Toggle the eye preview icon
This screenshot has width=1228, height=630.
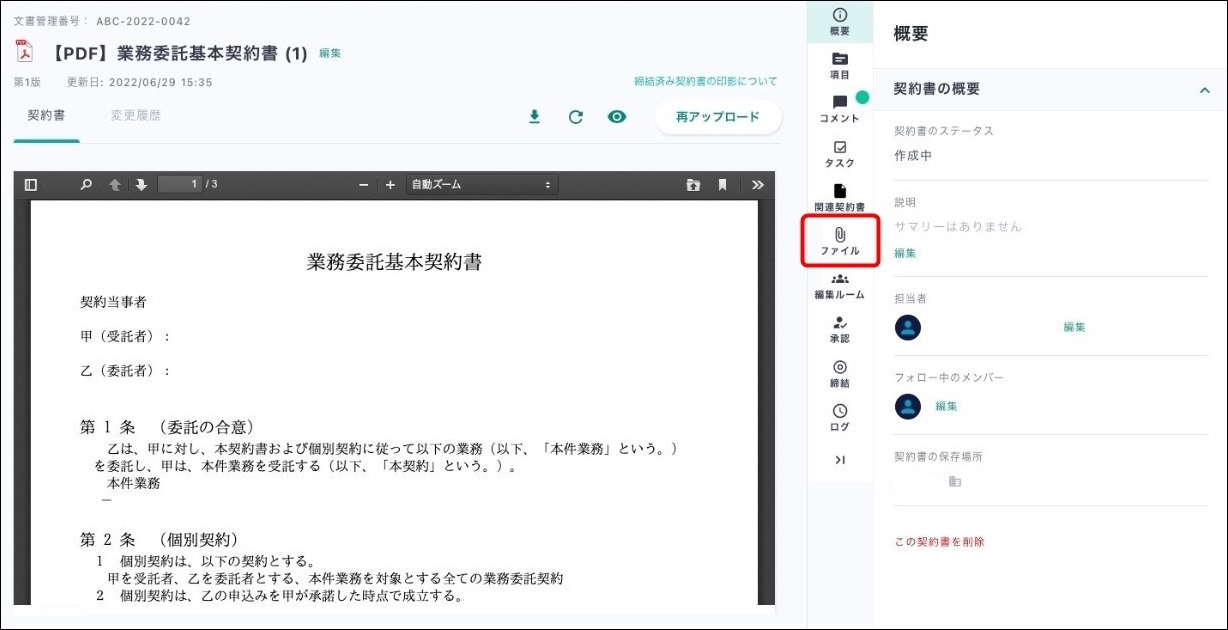click(617, 117)
